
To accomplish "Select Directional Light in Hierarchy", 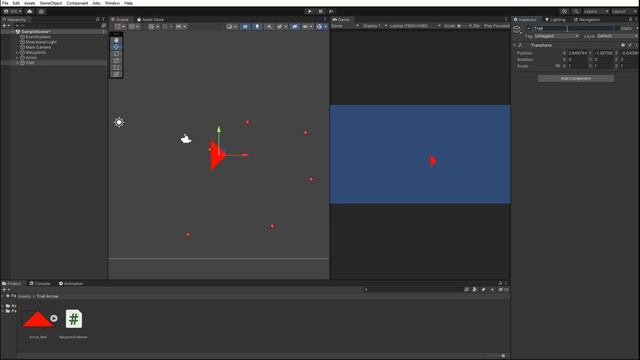I will [41, 42].
